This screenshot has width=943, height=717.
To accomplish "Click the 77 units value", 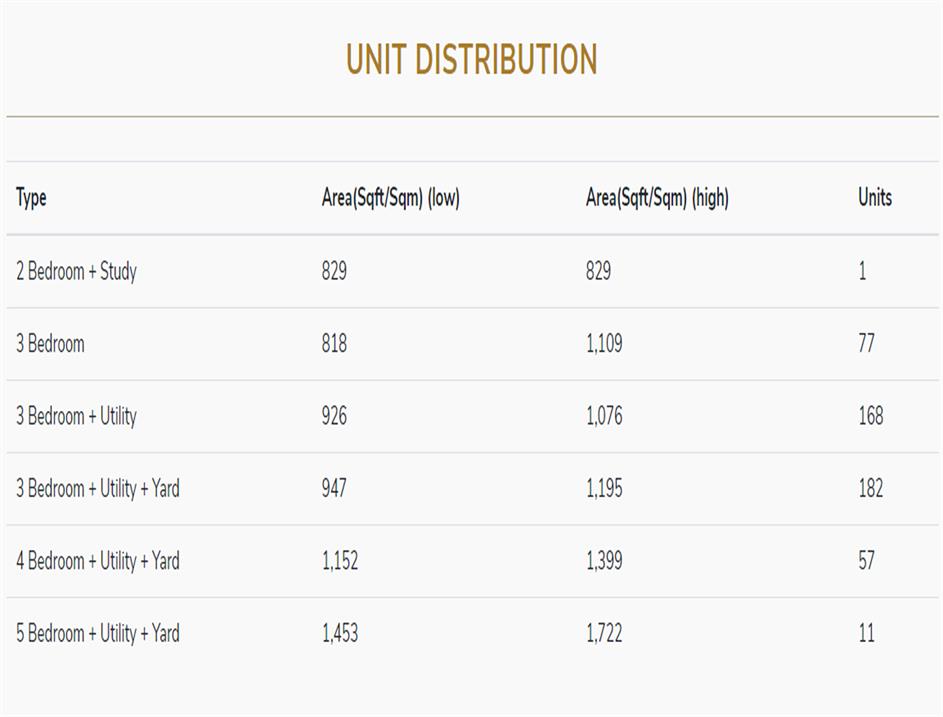I will coord(866,344).
